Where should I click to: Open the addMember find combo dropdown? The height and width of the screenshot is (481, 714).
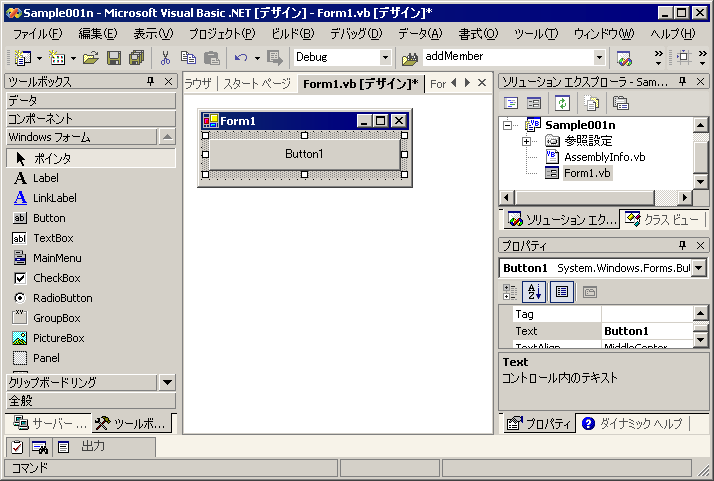pos(599,57)
